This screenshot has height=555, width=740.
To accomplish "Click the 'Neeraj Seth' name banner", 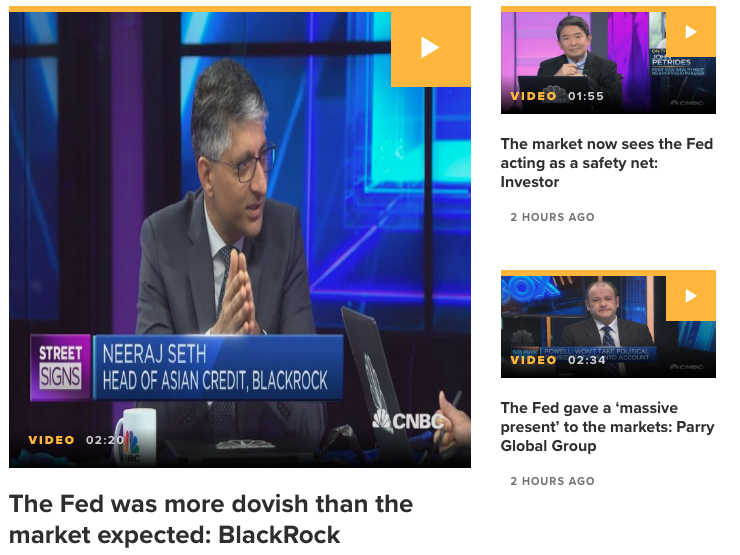I will tap(219, 368).
